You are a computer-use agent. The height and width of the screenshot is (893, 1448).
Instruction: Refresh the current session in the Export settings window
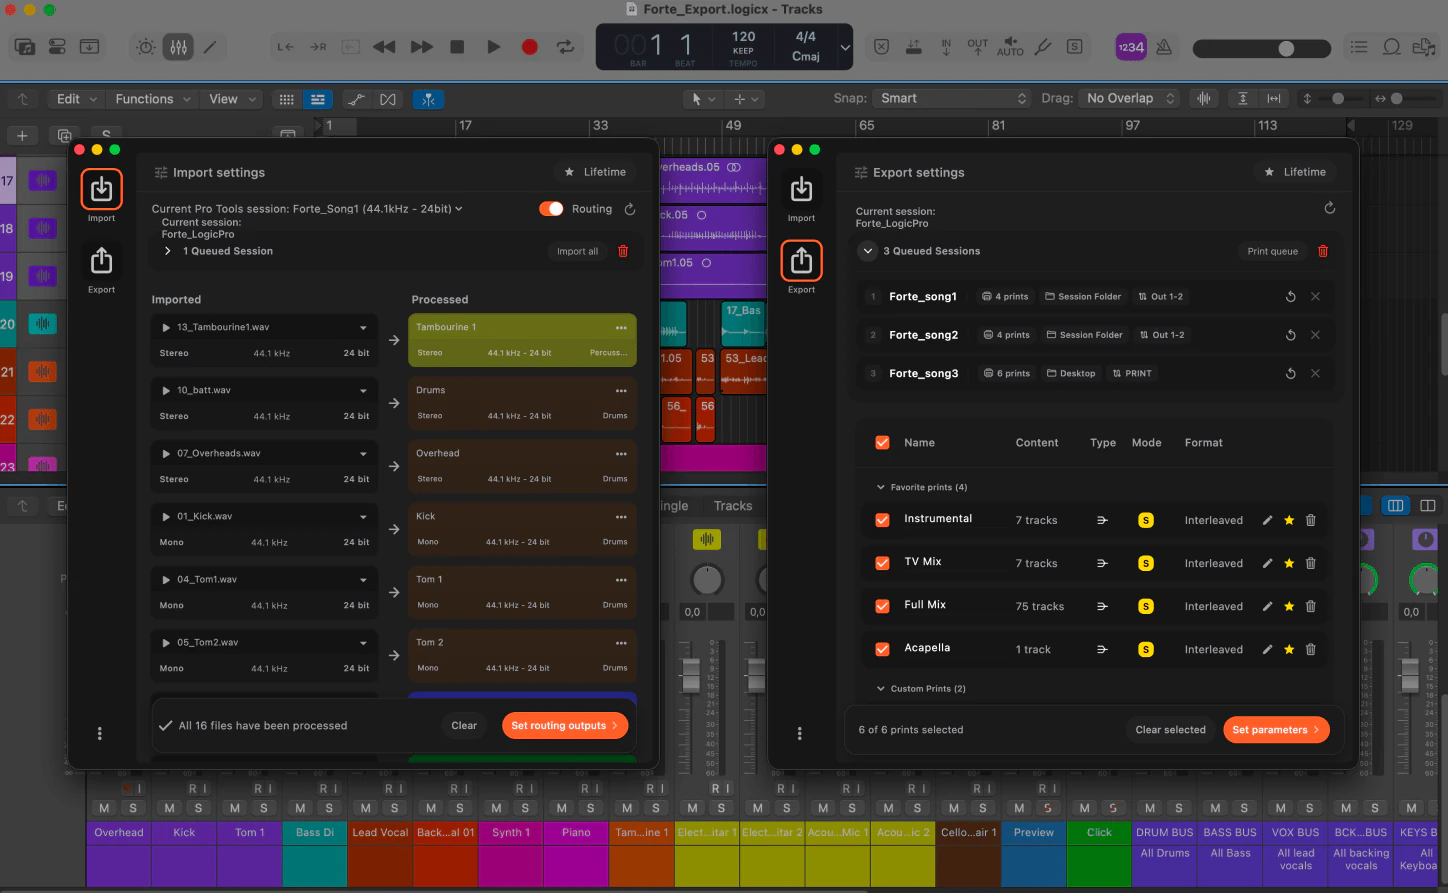1329,208
